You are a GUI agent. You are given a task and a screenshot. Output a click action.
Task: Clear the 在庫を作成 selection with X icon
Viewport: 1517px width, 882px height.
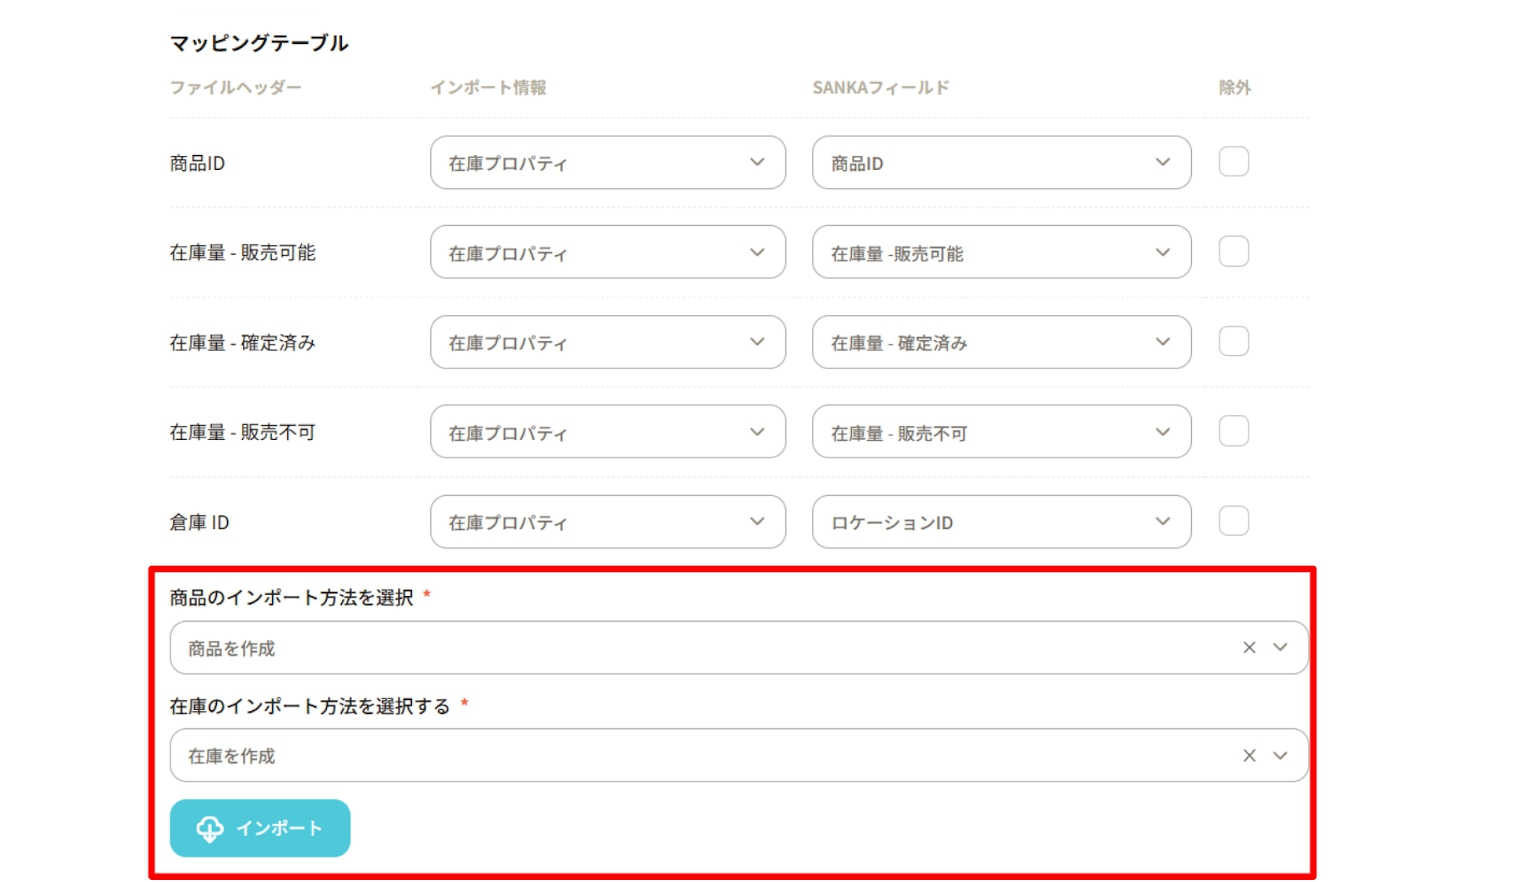pyautogui.click(x=1249, y=756)
